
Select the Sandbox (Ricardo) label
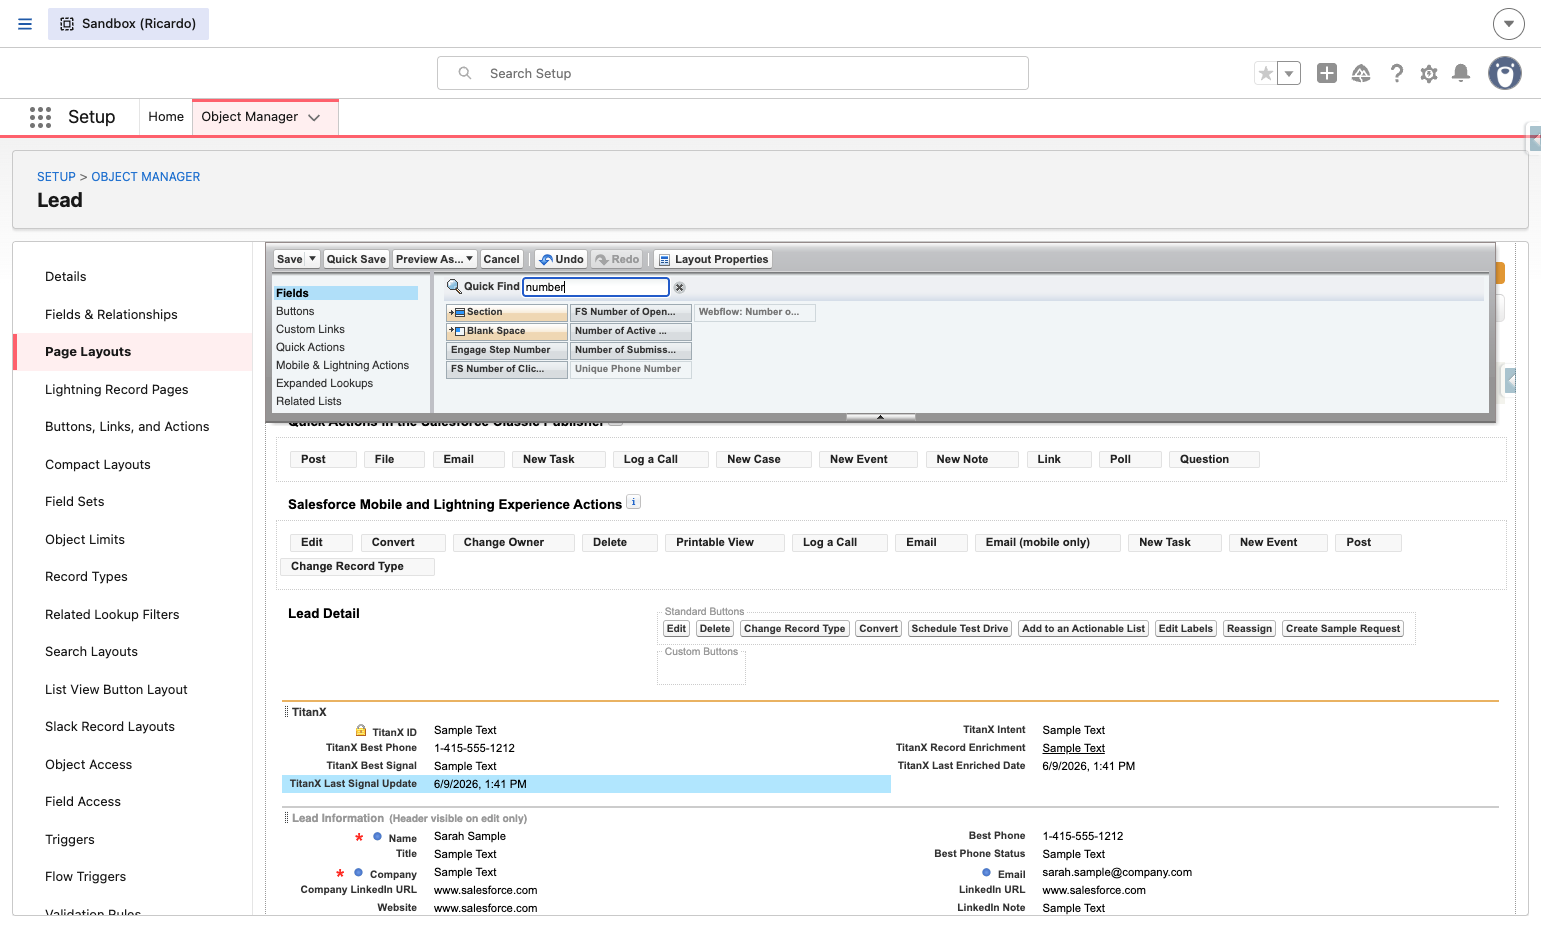tap(128, 24)
